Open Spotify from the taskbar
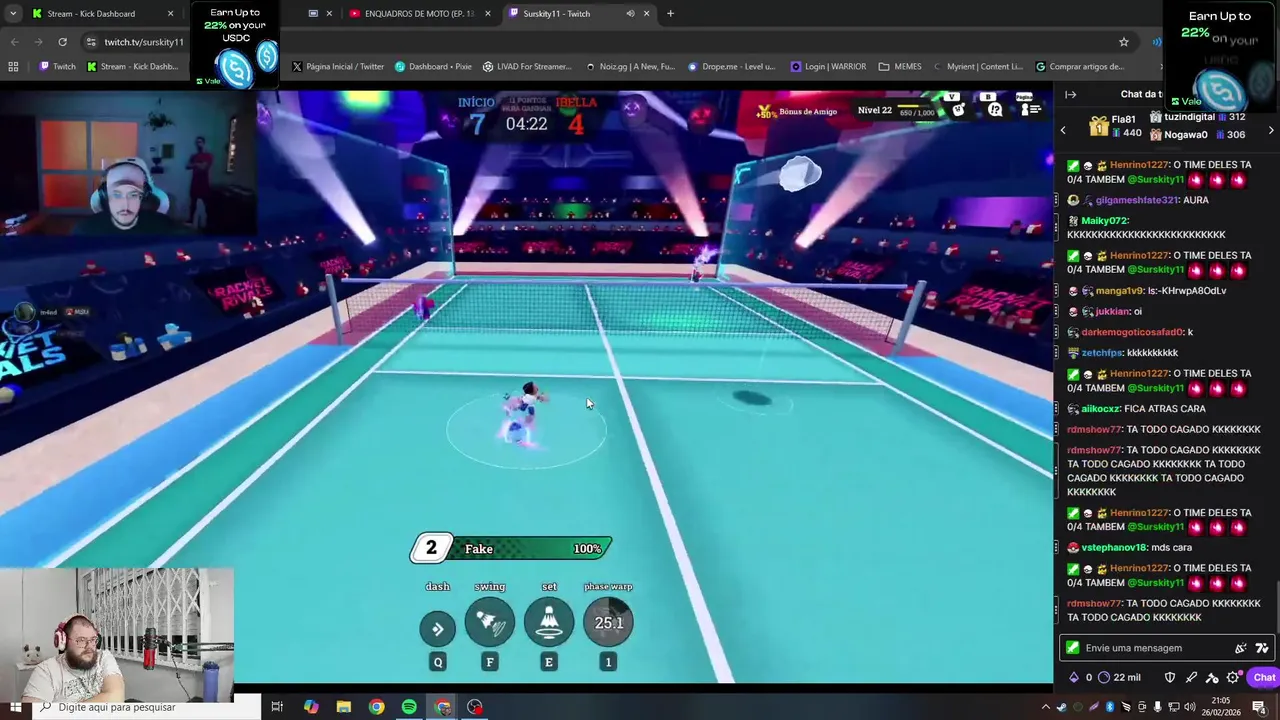 (x=409, y=707)
